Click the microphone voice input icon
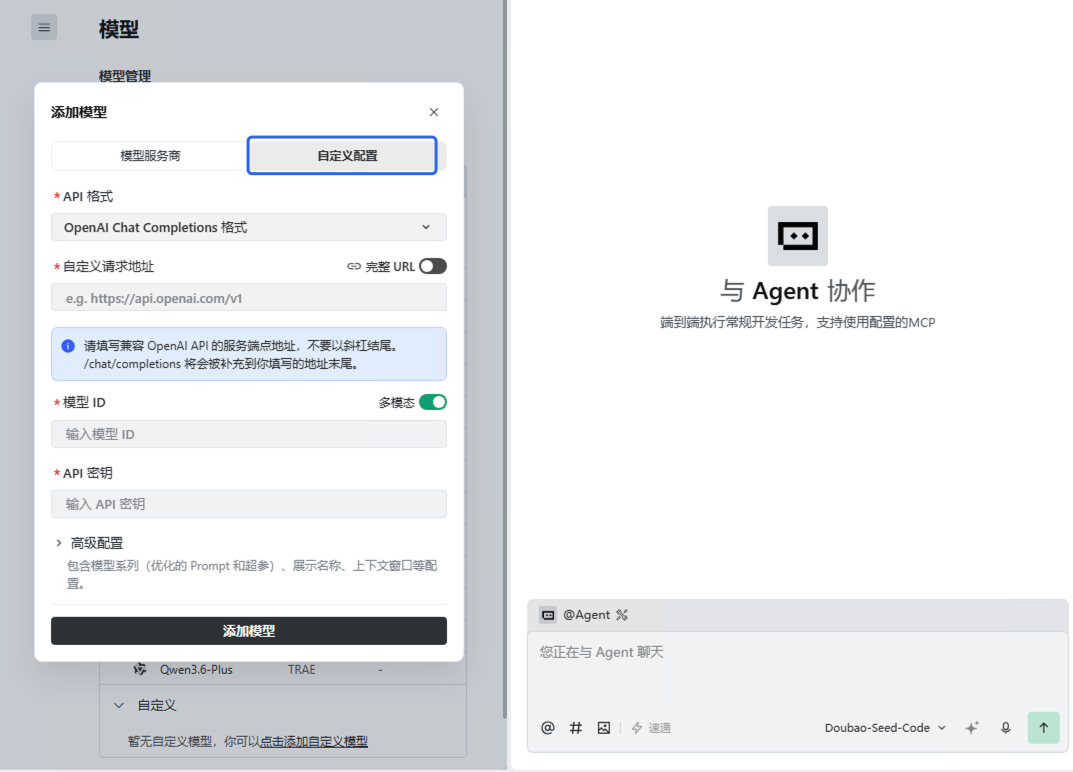The height and width of the screenshot is (772, 1073). point(1005,728)
